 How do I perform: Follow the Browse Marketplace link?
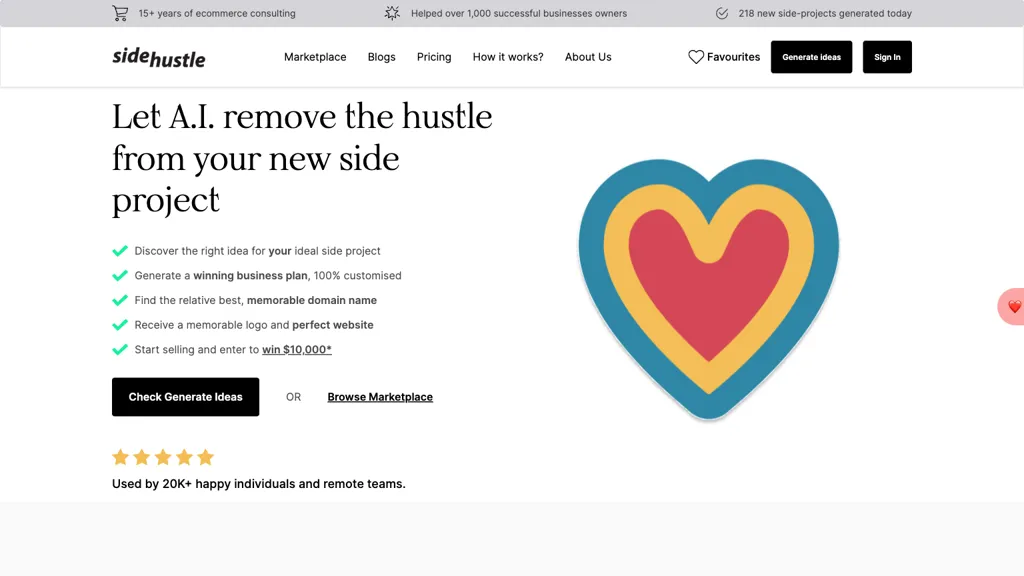(x=380, y=397)
